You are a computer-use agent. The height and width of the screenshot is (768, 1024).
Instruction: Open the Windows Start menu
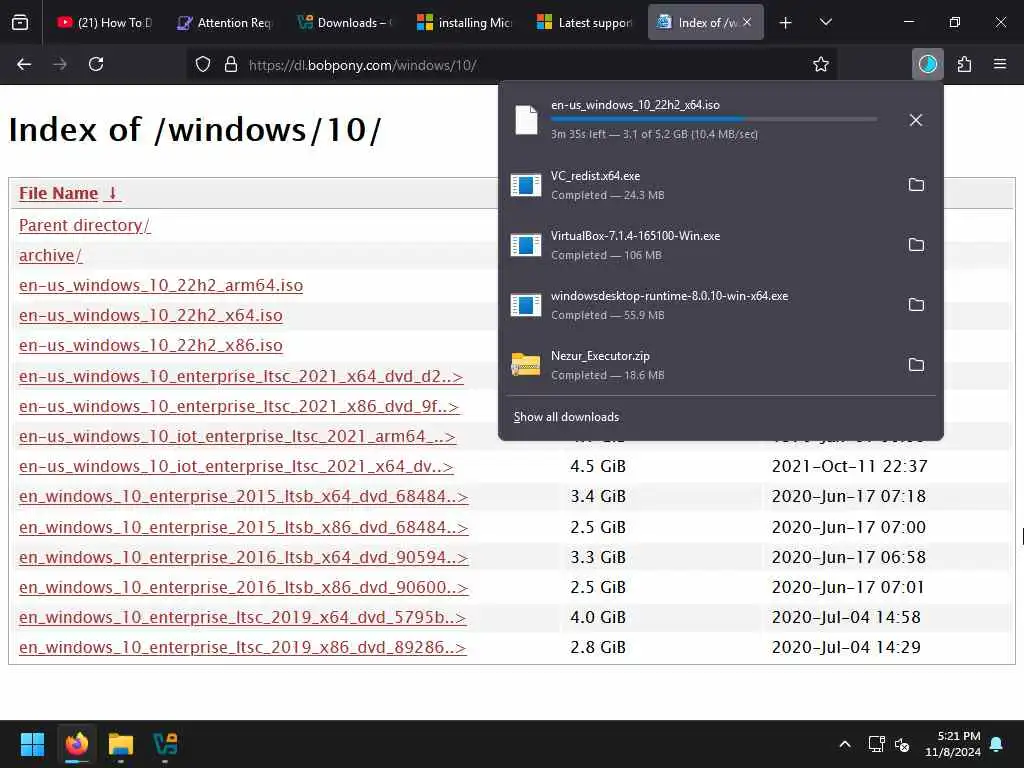(x=32, y=743)
